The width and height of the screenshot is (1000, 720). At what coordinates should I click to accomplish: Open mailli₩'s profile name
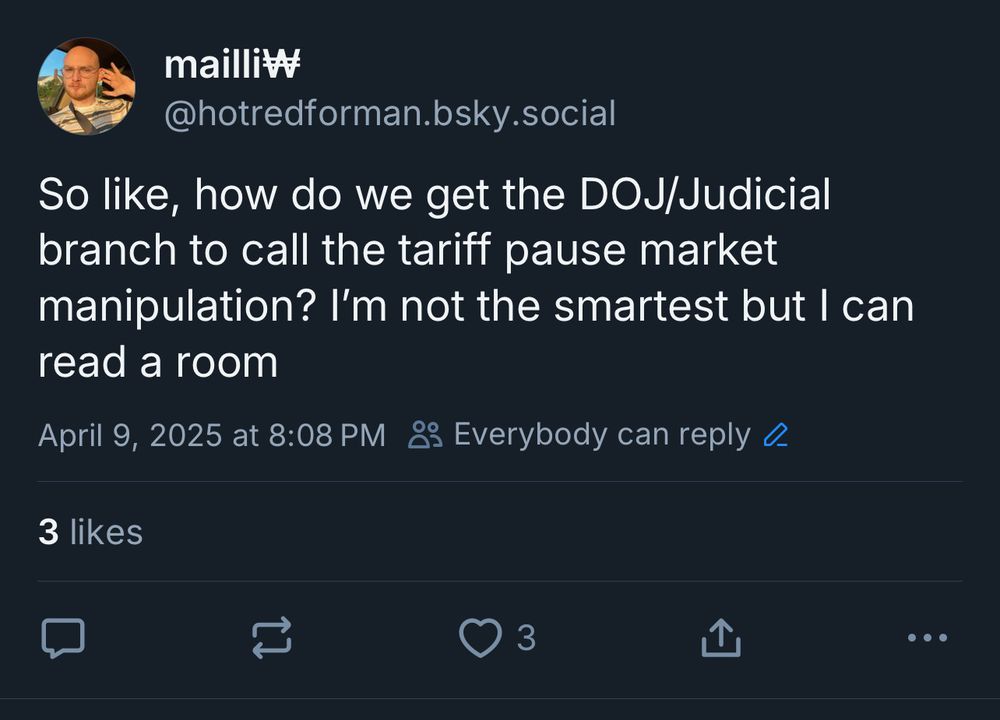click(x=232, y=66)
